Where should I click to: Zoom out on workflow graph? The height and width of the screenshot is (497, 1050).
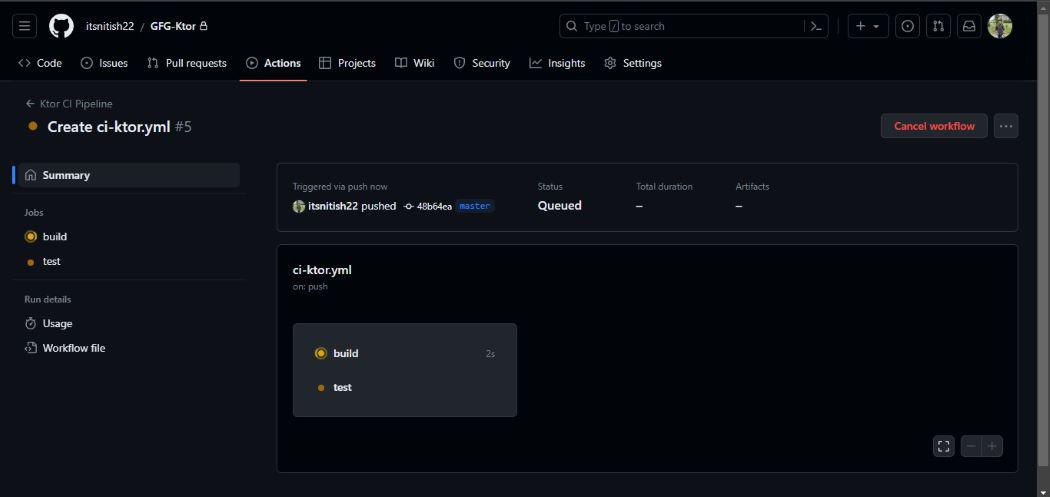point(972,446)
